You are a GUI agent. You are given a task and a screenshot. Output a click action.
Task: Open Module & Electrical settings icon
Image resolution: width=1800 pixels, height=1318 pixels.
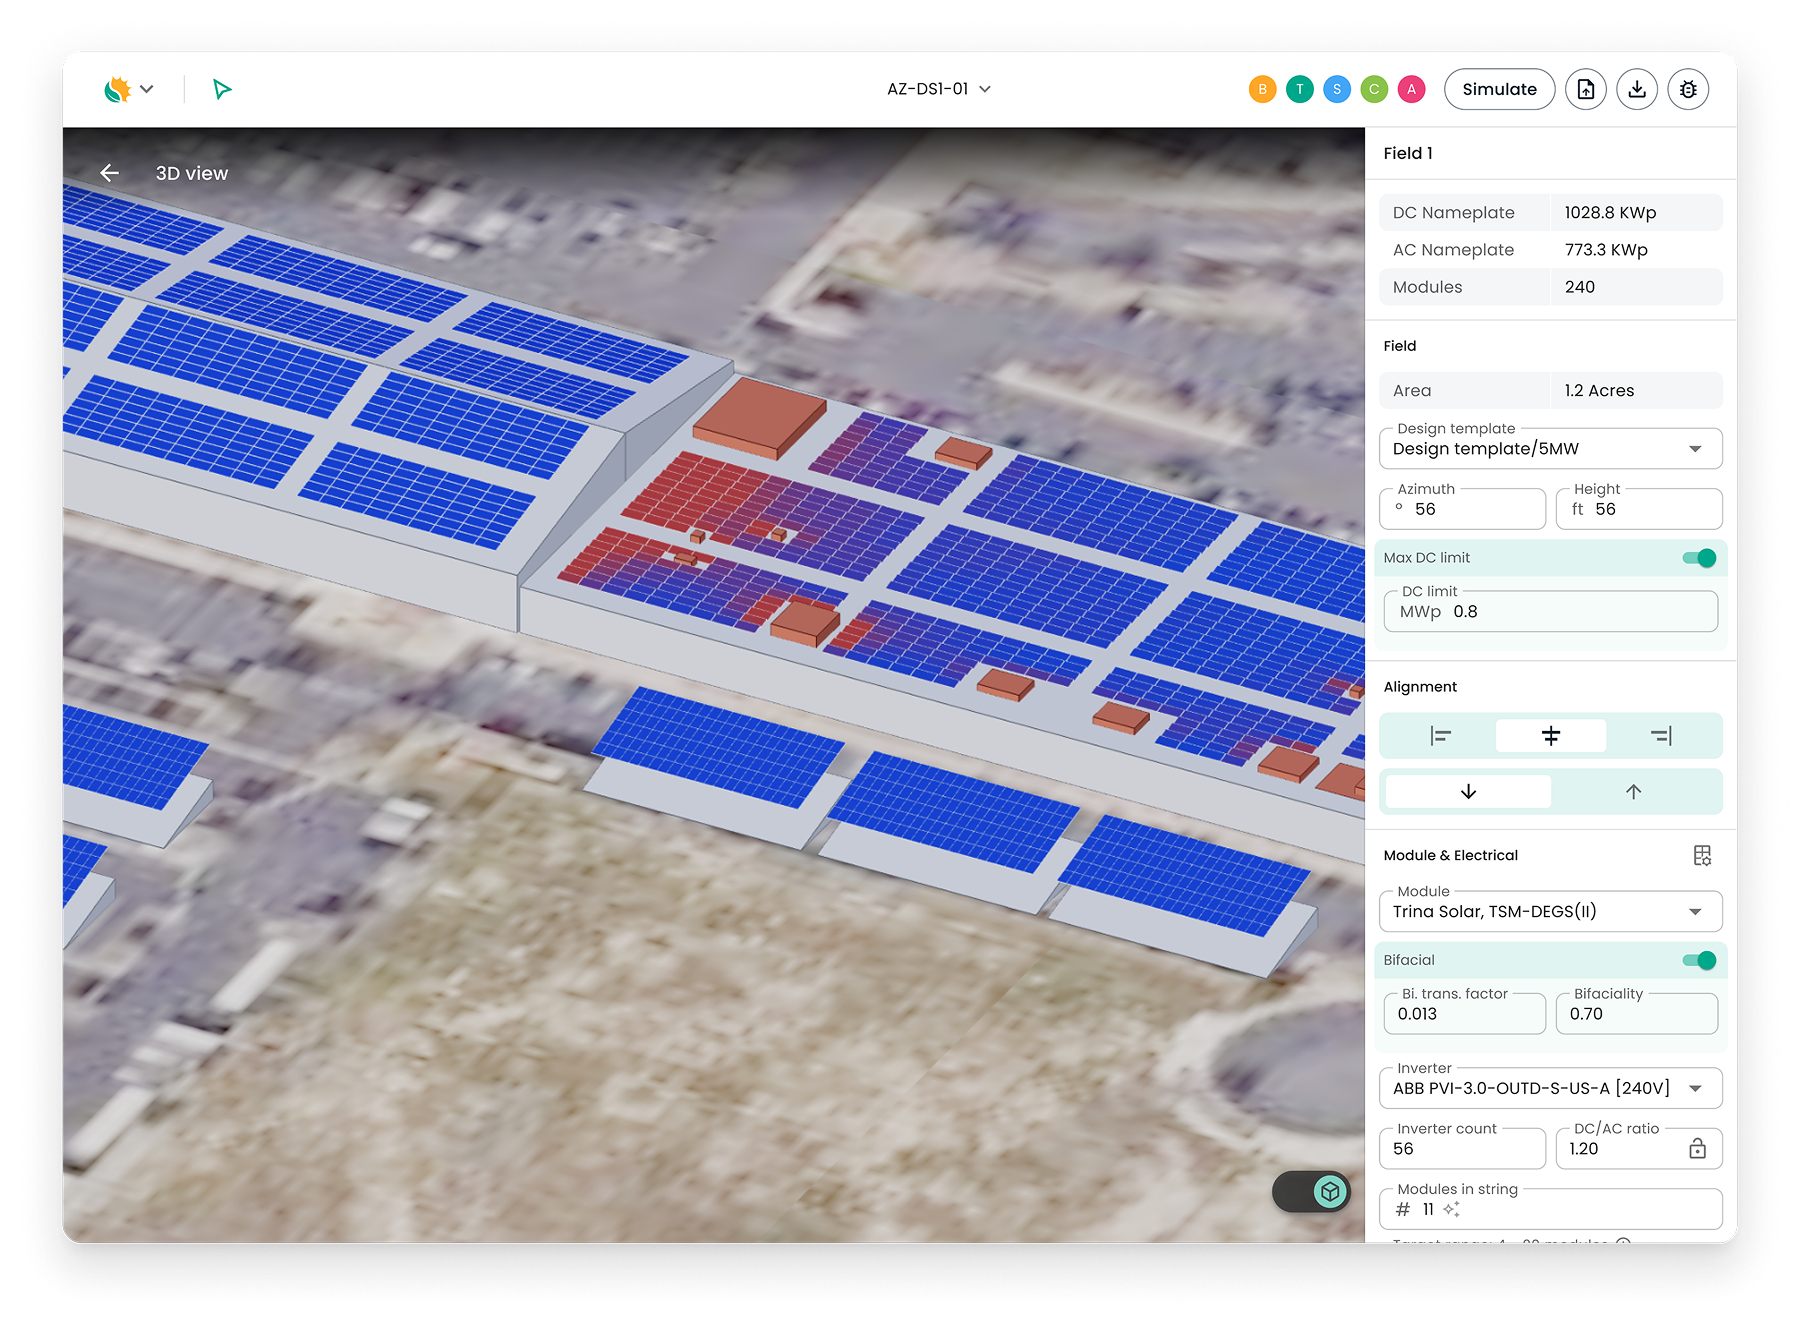coord(1702,855)
